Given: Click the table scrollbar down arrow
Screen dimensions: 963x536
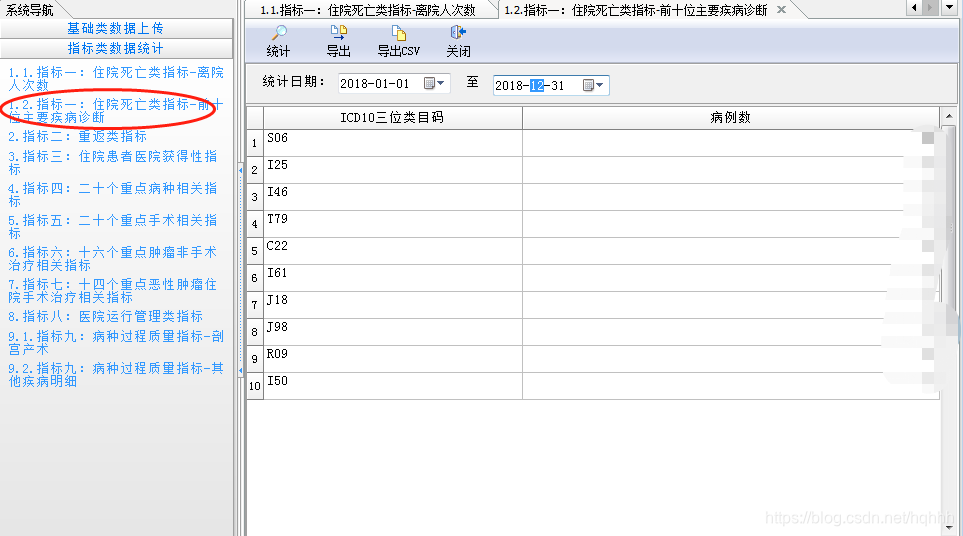Looking at the screenshot, I should pos(949,527).
